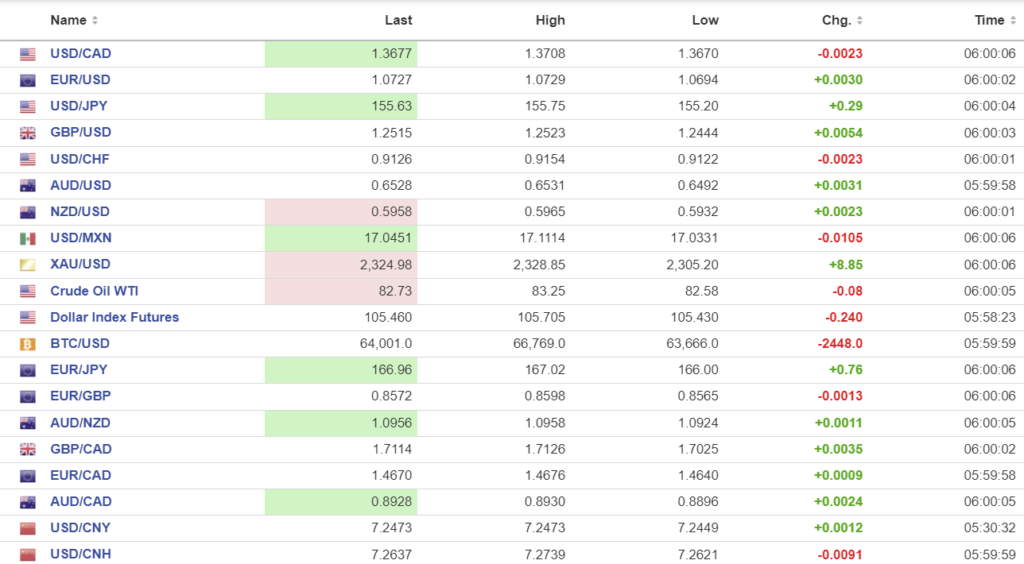Click the Mexico flag next to USD/MXN
Screen dimensions: 1024x564
point(28,239)
